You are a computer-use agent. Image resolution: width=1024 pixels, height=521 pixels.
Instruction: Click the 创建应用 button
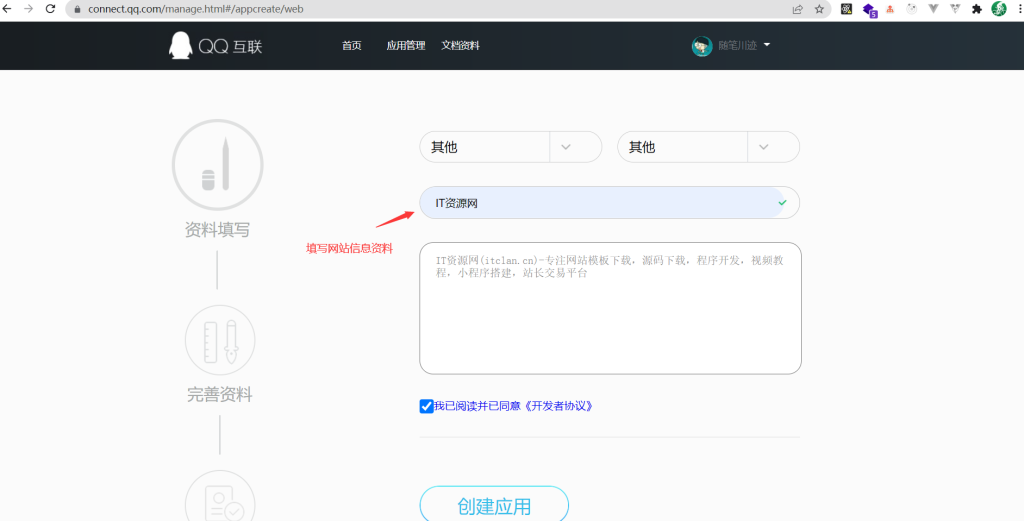(x=494, y=503)
